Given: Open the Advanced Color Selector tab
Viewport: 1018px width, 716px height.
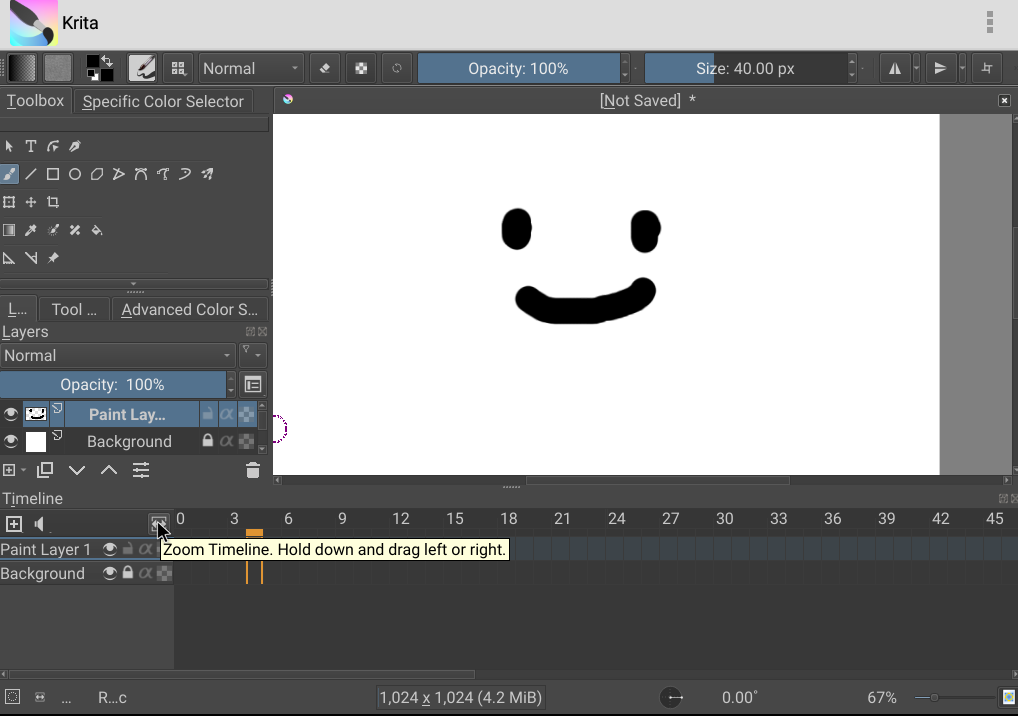Looking at the screenshot, I should (189, 310).
